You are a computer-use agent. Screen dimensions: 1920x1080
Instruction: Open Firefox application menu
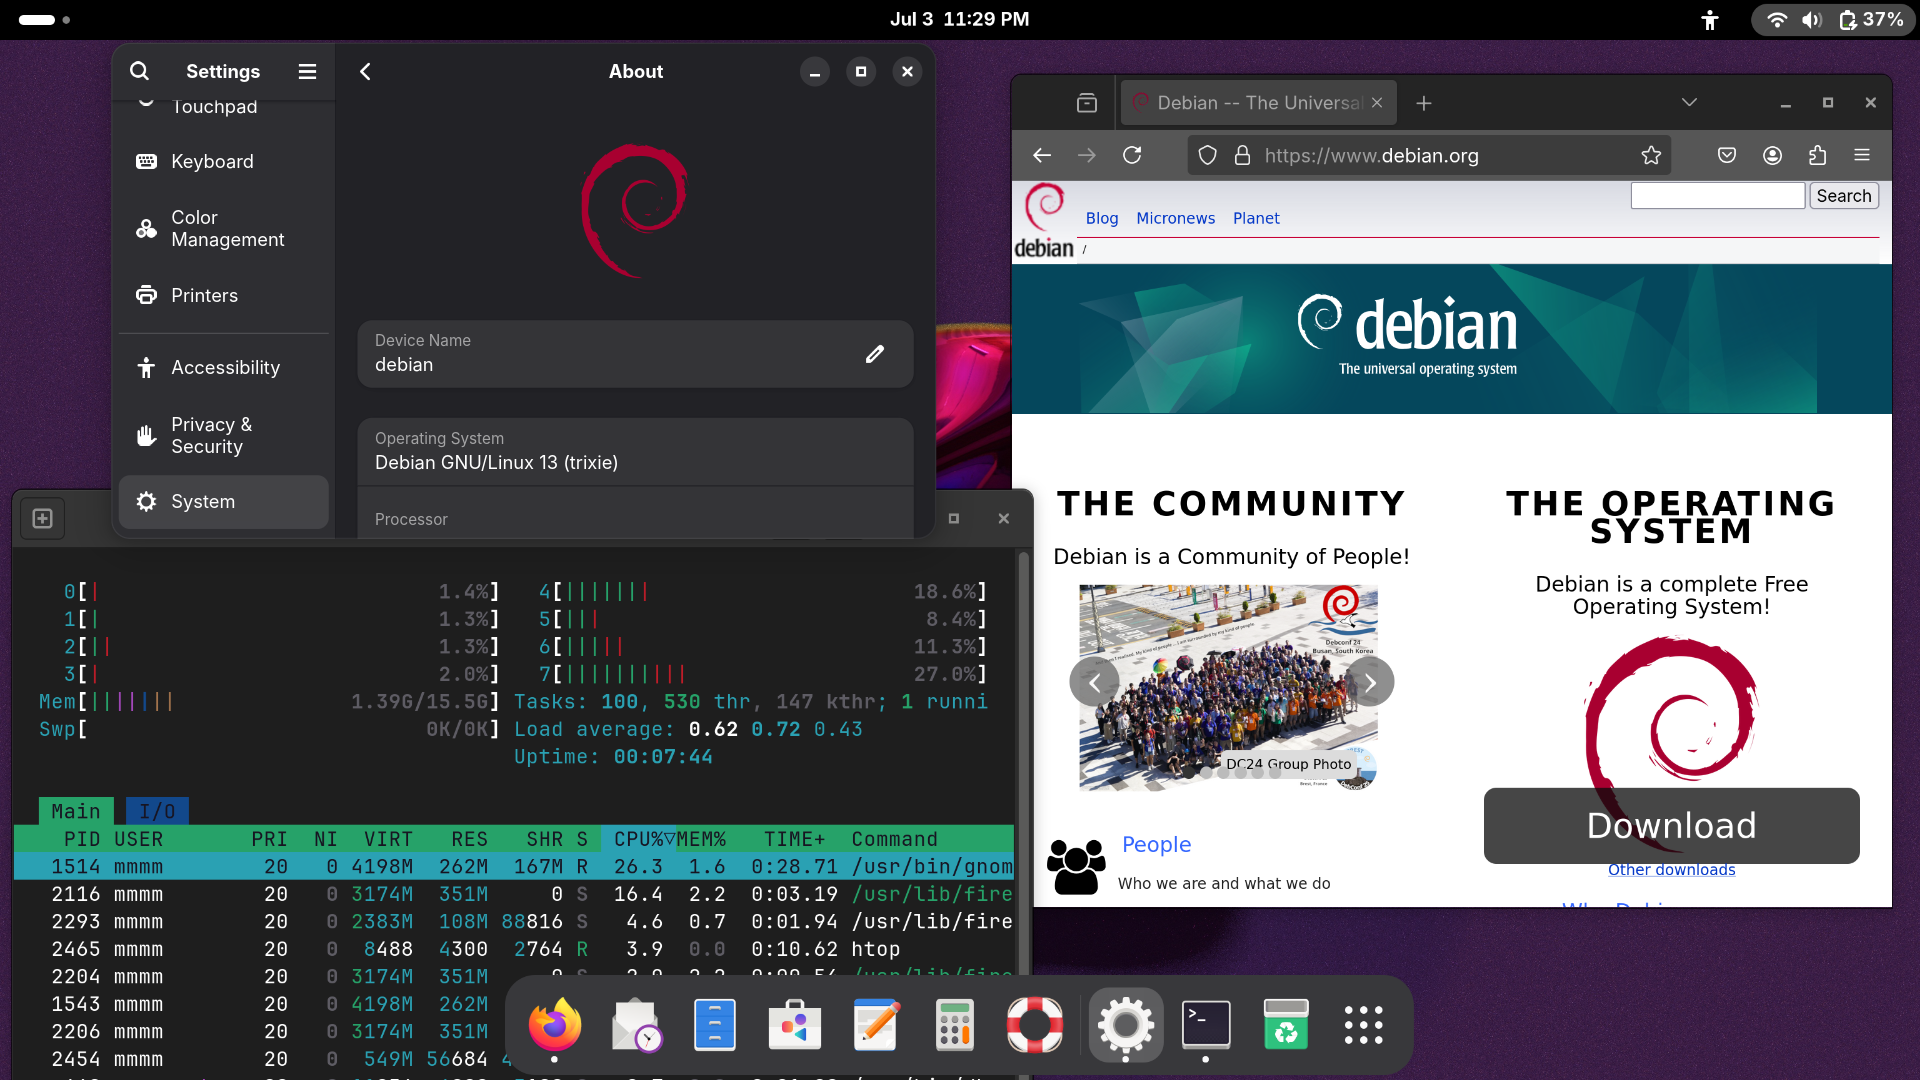click(1862, 155)
